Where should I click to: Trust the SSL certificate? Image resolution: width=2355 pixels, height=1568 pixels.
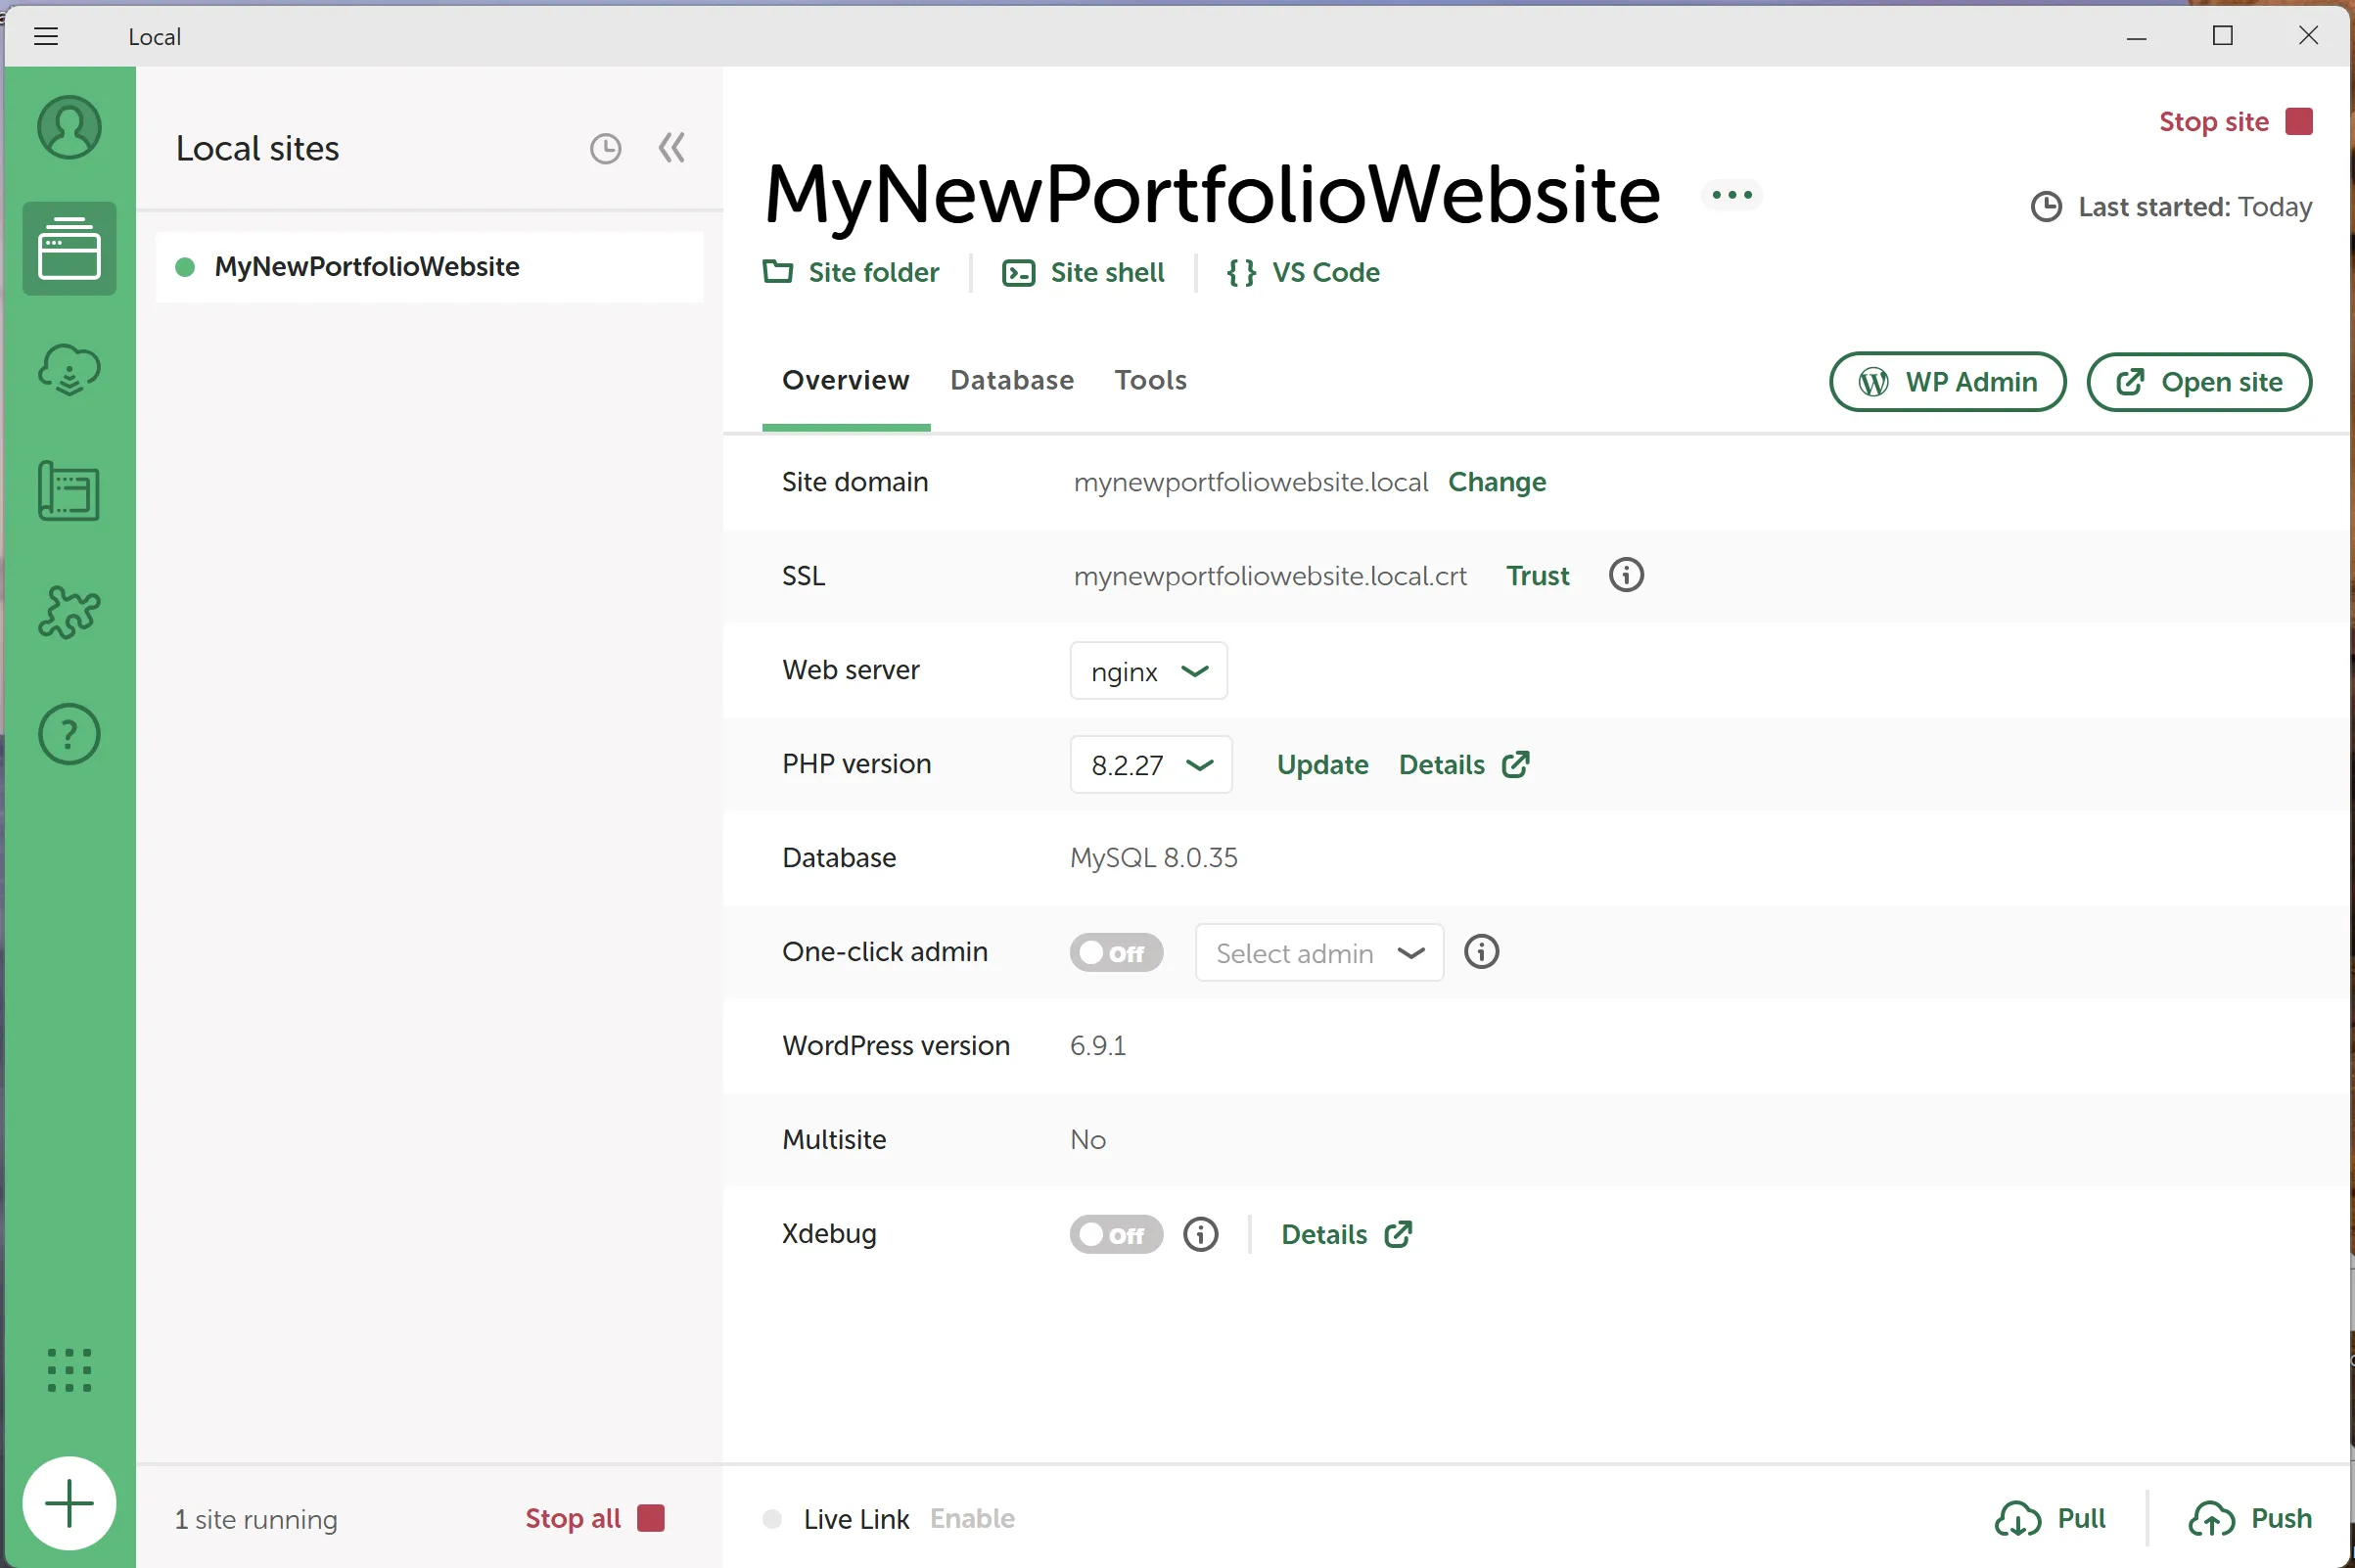(x=1537, y=575)
